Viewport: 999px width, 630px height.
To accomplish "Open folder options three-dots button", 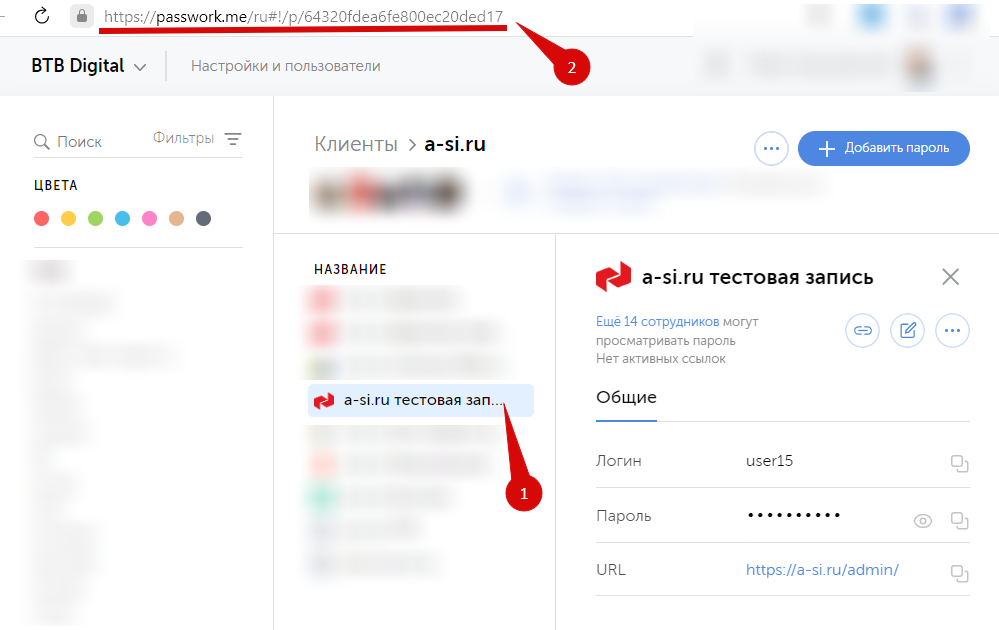I will coord(771,148).
